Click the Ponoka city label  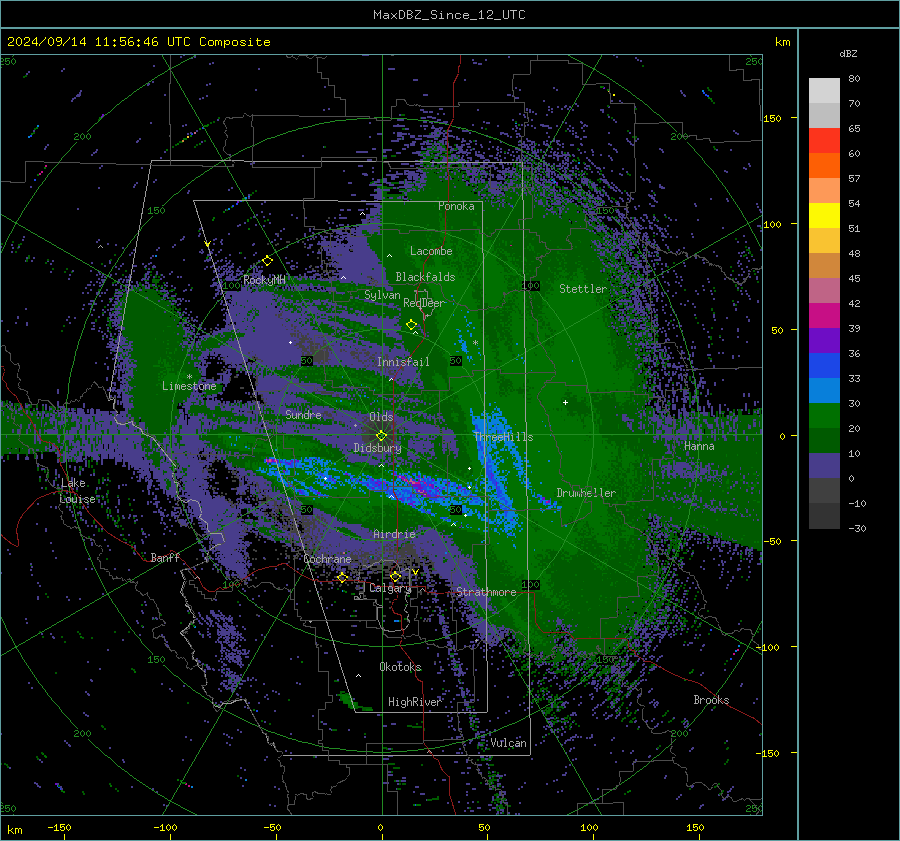tap(456, 206)
